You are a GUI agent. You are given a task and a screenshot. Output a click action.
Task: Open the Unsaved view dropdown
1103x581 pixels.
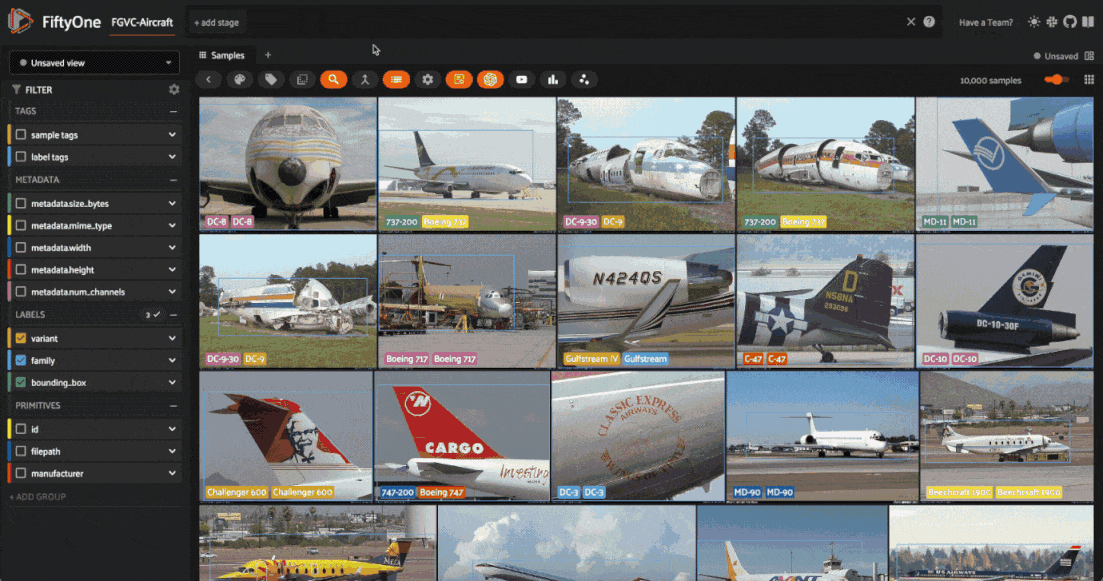tap(94, 62)
